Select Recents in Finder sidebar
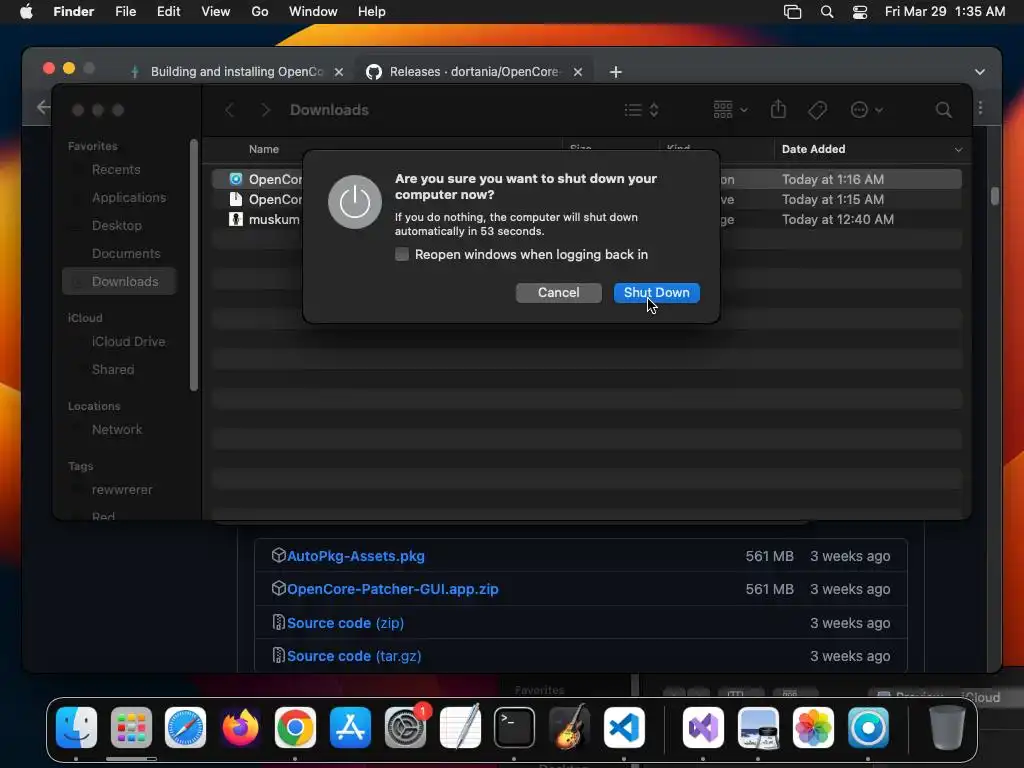Screen dimensions: 1024x768 point(116,169)
